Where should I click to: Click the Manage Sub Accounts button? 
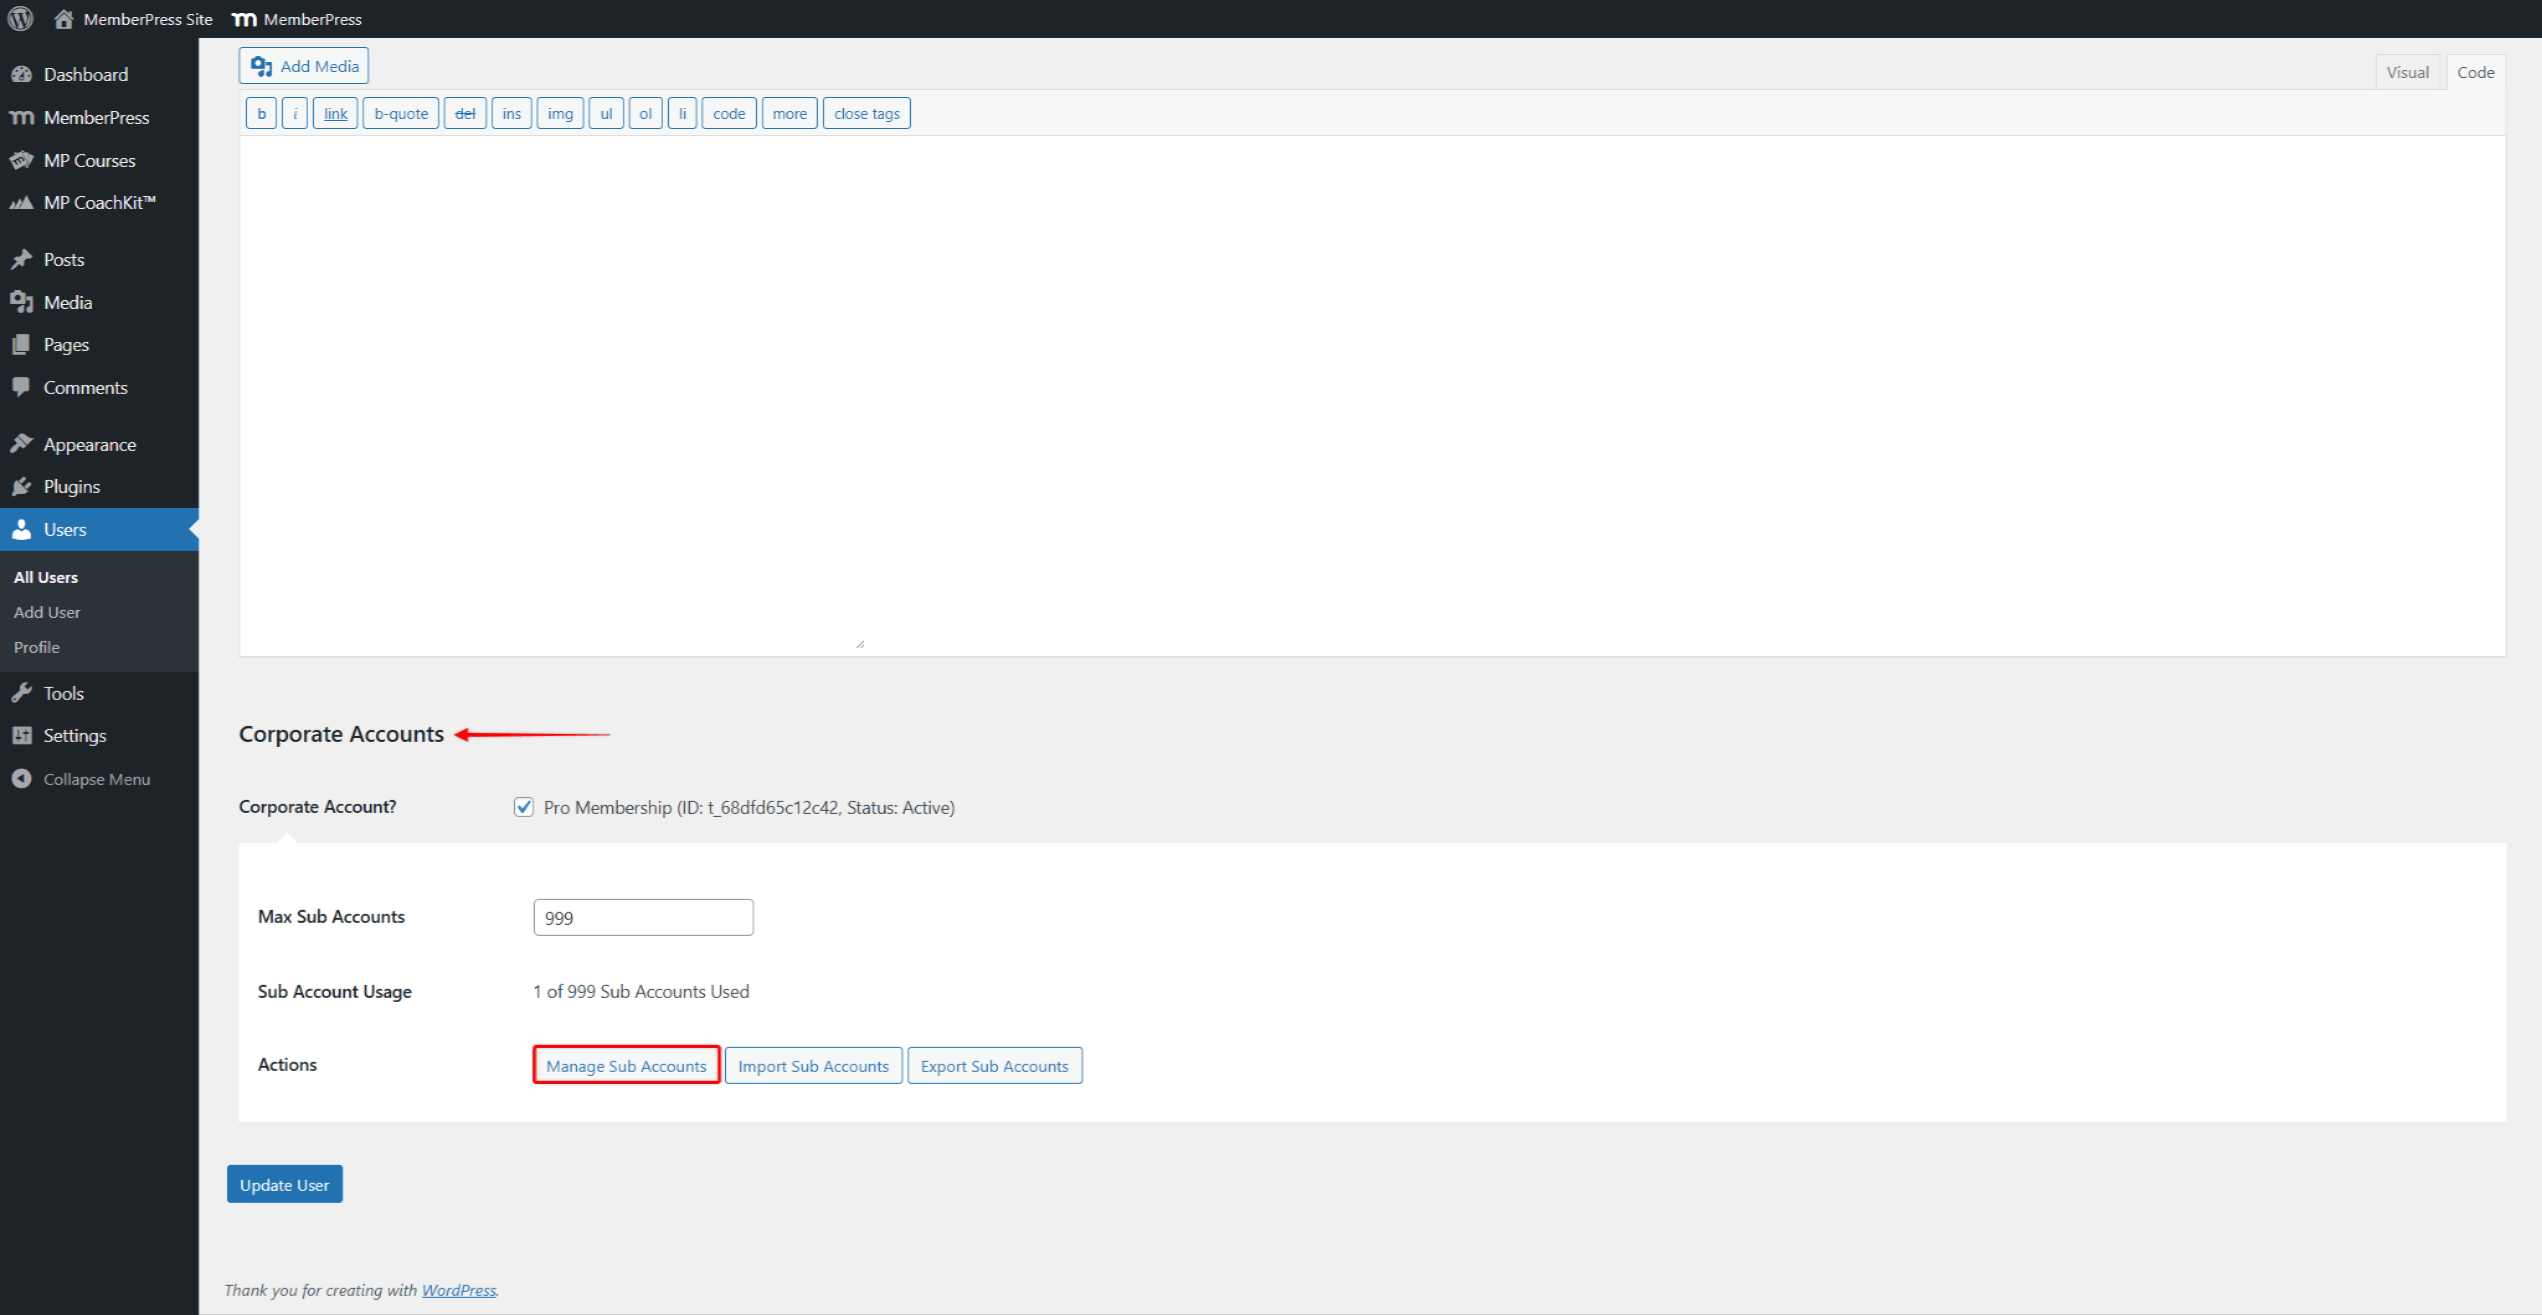click(626, 1066)
